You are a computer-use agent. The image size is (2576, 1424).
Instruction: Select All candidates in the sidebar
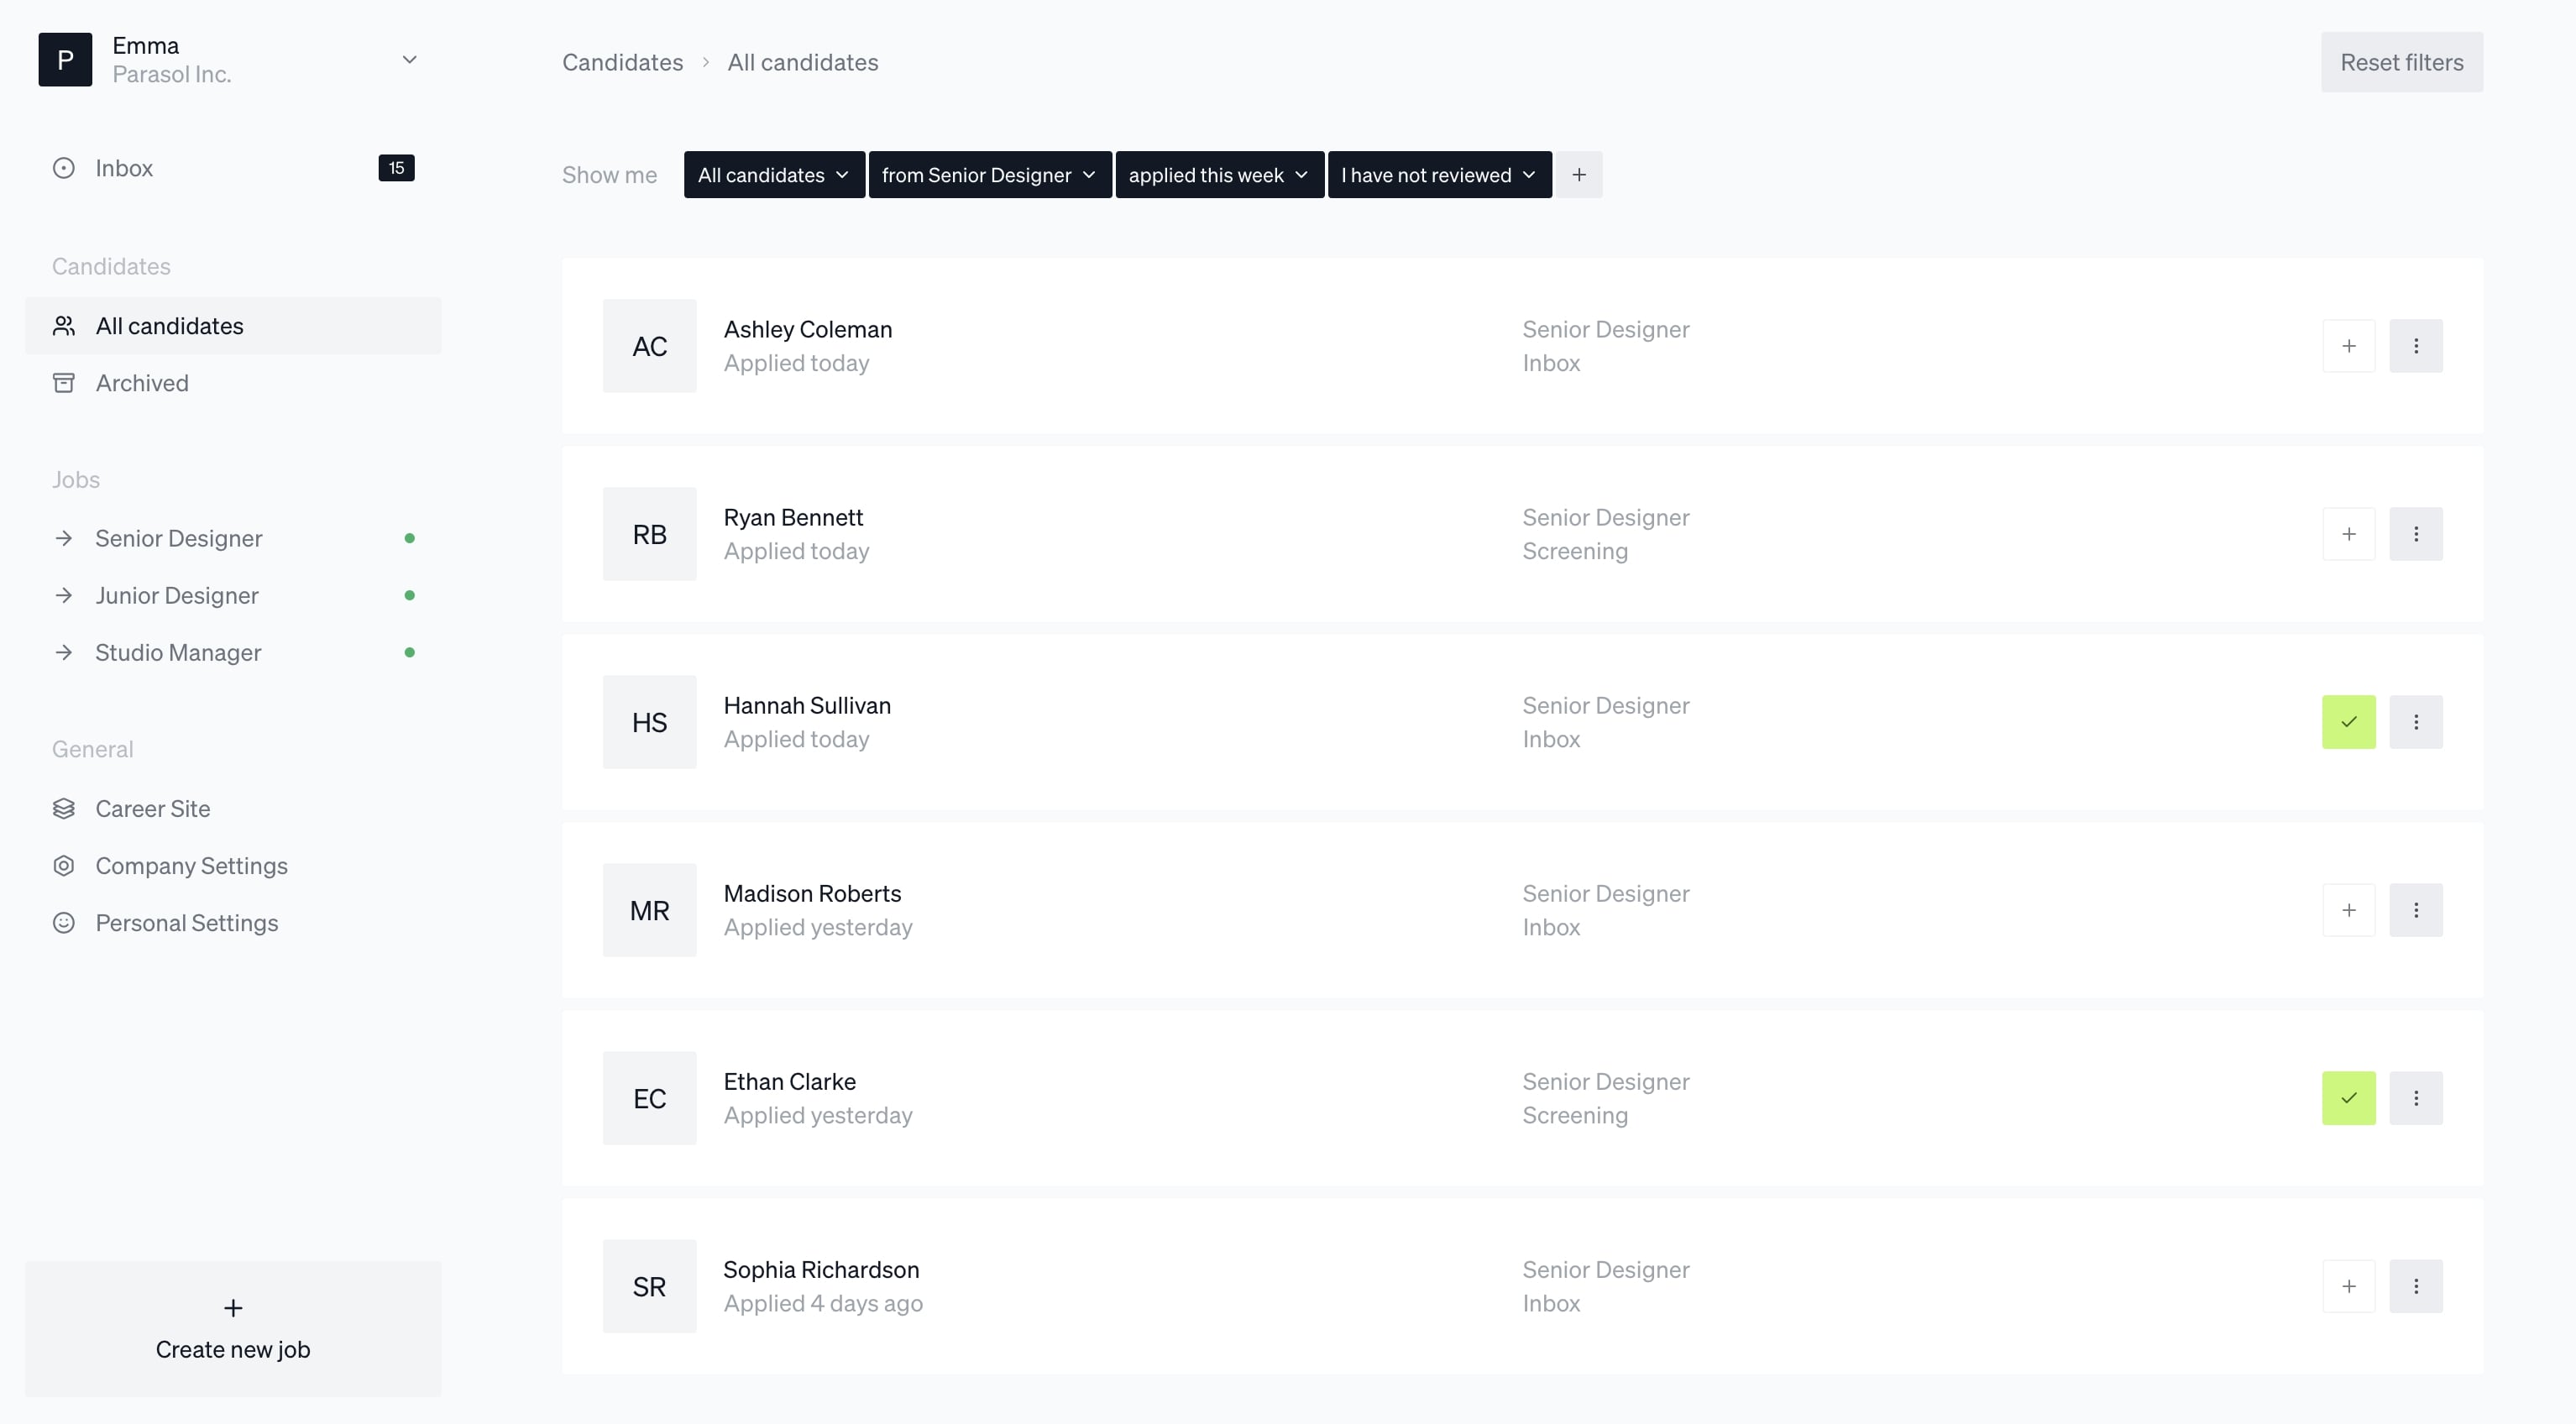[x=233, y=326]
